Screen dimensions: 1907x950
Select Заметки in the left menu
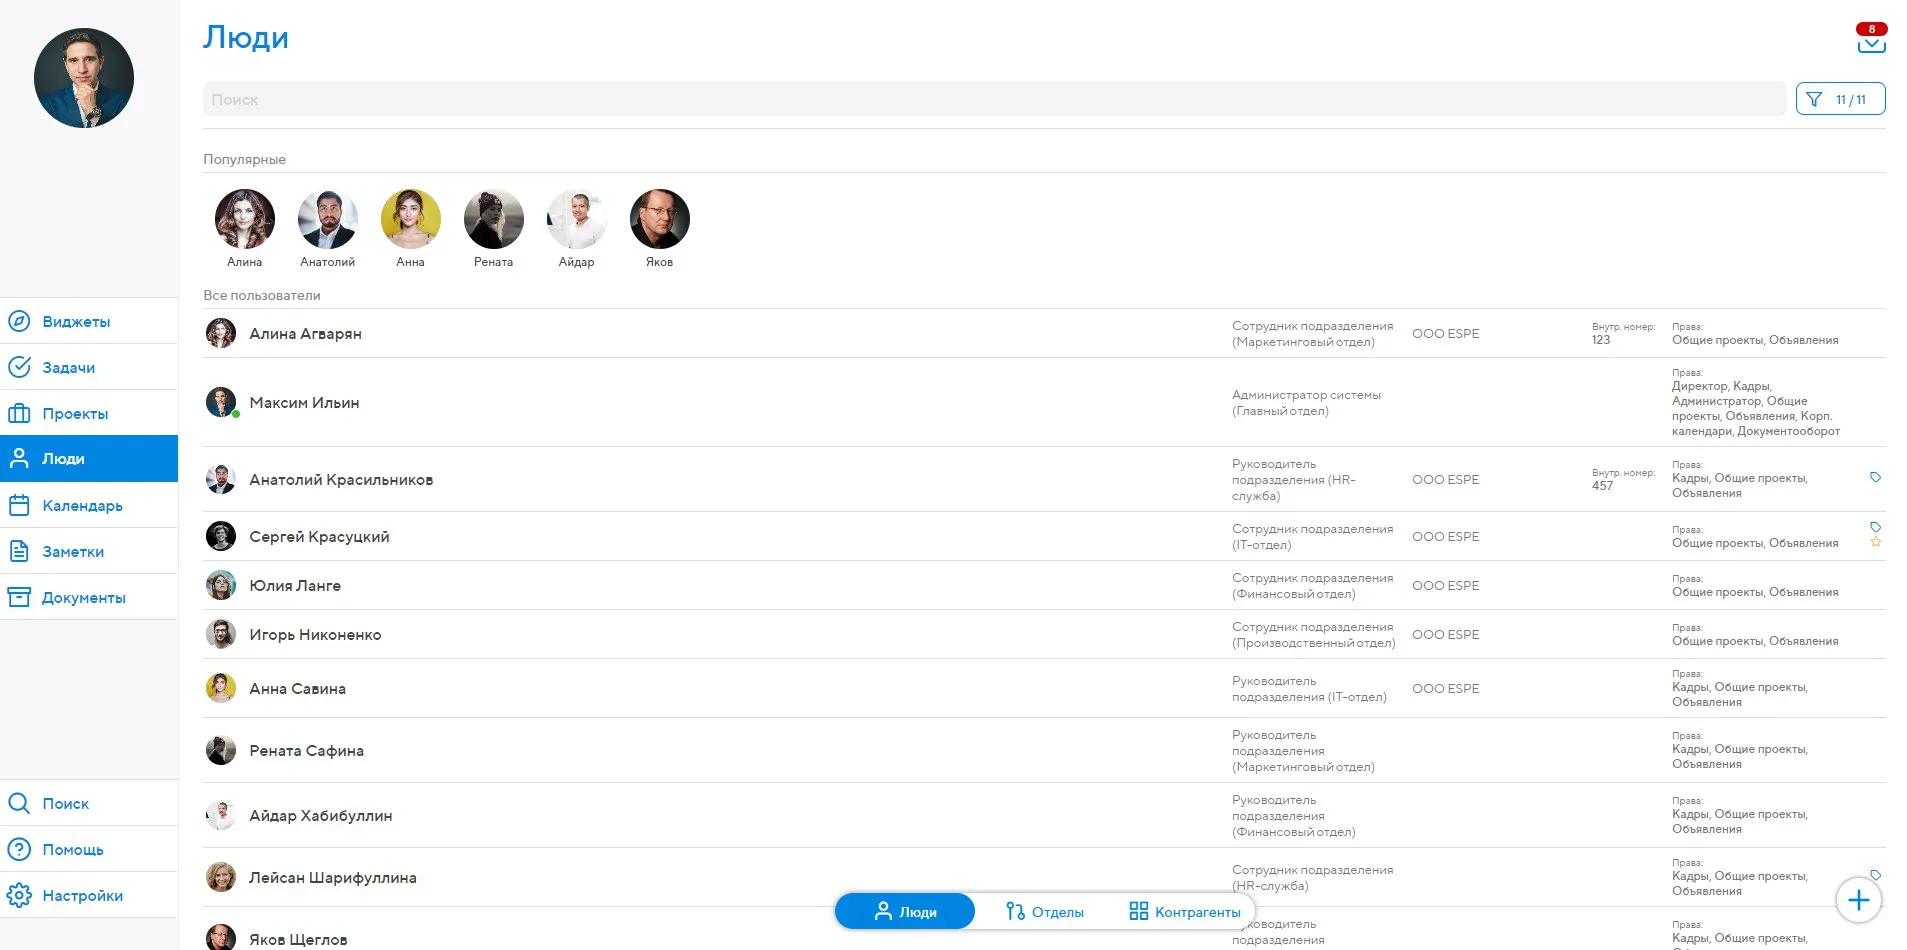[x=72, y=552]
